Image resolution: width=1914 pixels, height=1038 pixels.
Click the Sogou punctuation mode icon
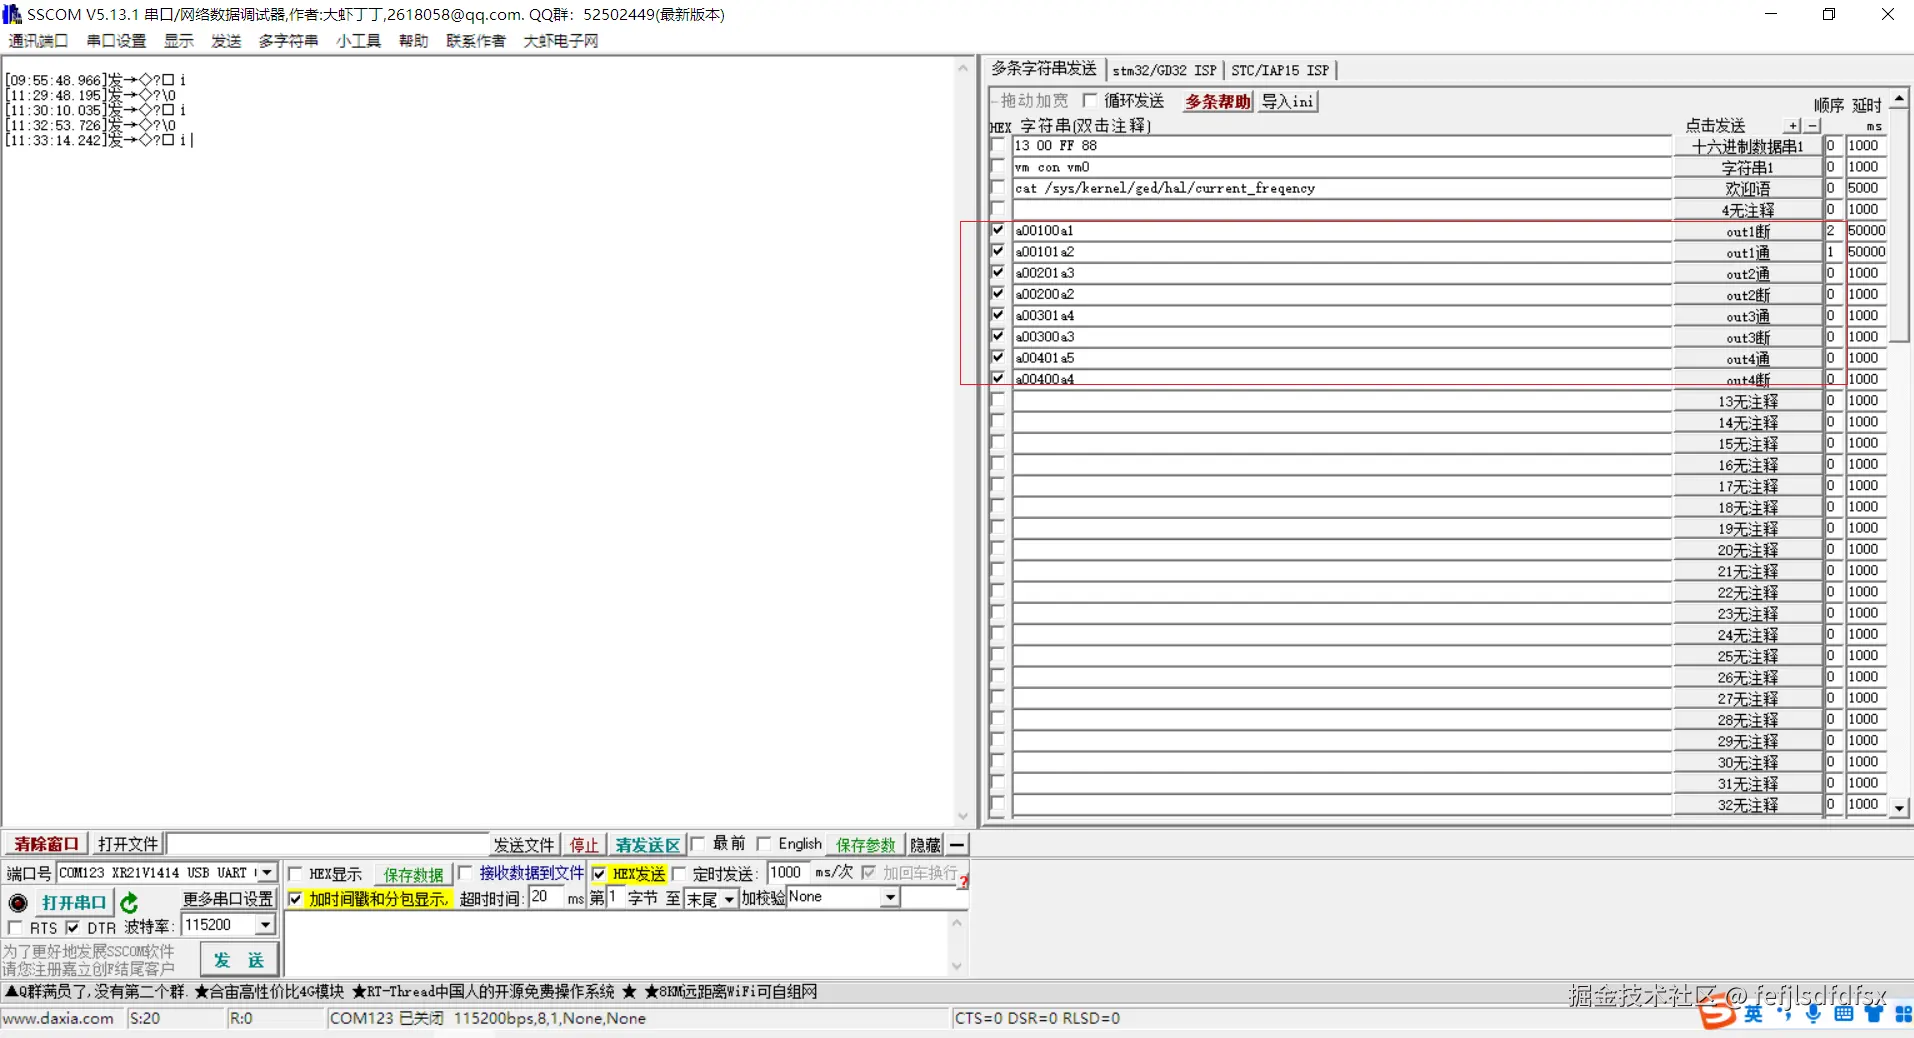pyautogui.click(x=1784, y=1014)
